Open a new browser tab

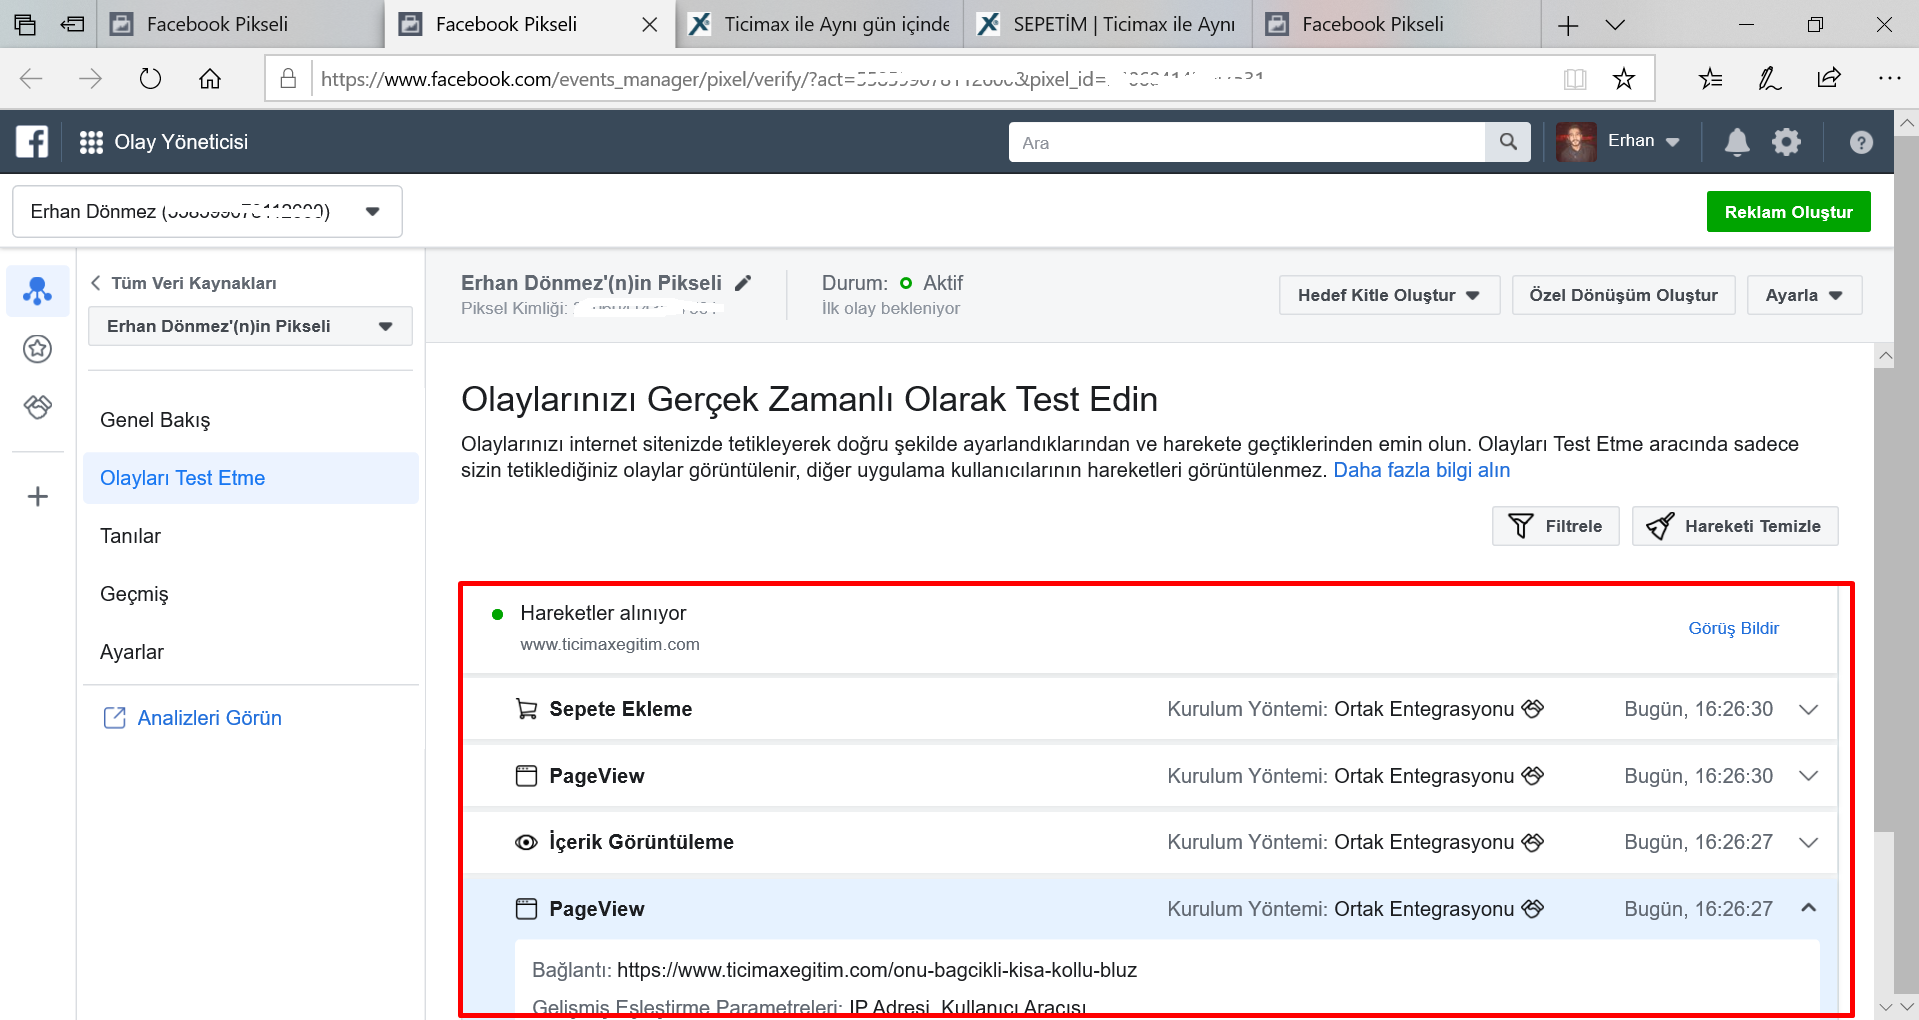coord(1568,25)
